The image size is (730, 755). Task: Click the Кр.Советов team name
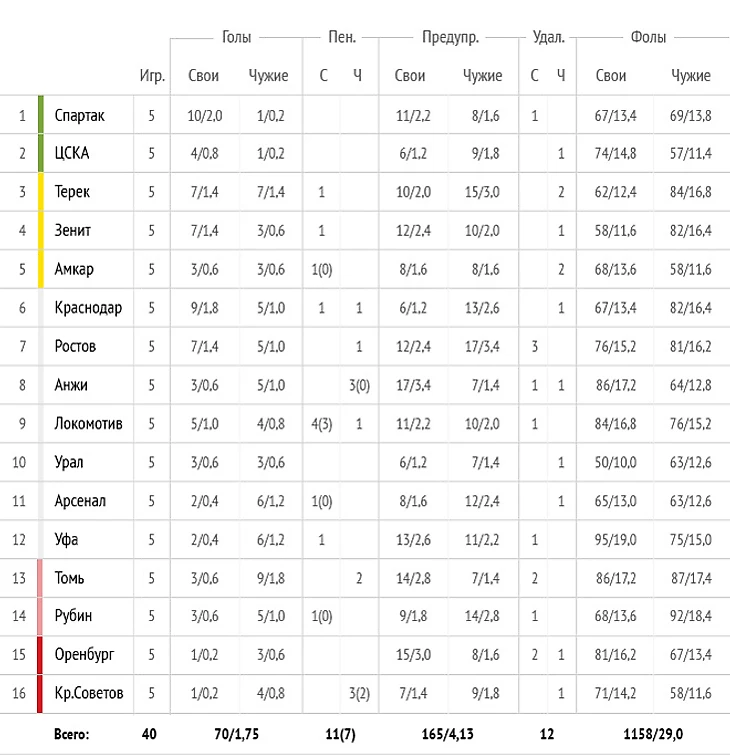(x=89, y=693)
